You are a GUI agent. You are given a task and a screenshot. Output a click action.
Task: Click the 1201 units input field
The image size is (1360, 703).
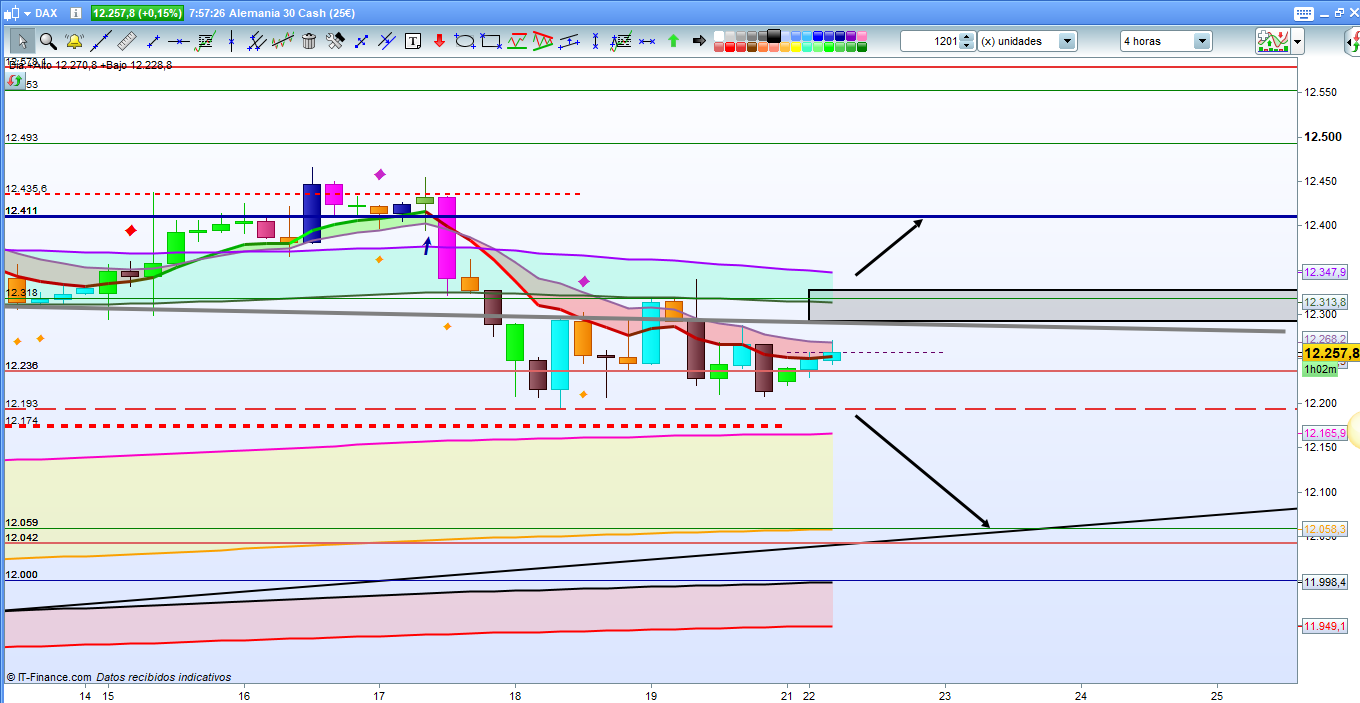click(931, 41)
